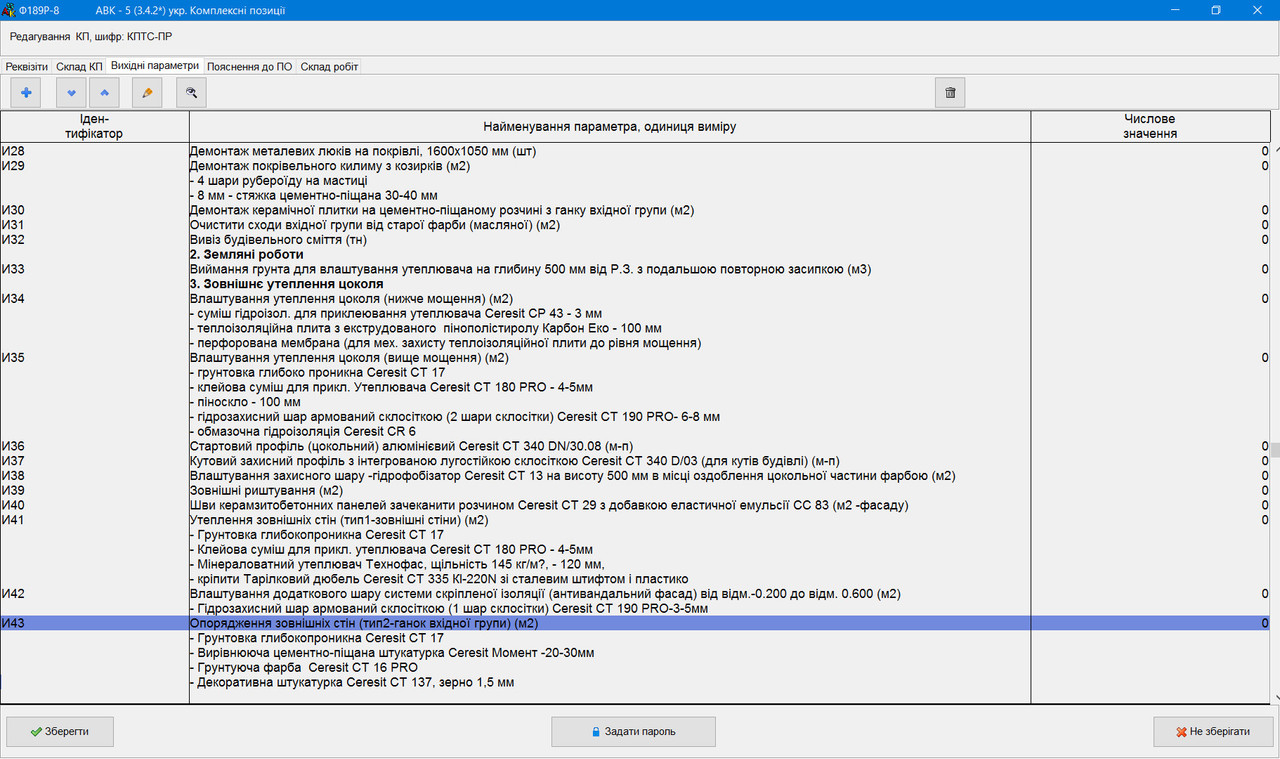Select the Зовнішні риштування (м2) row

[634, 491]
